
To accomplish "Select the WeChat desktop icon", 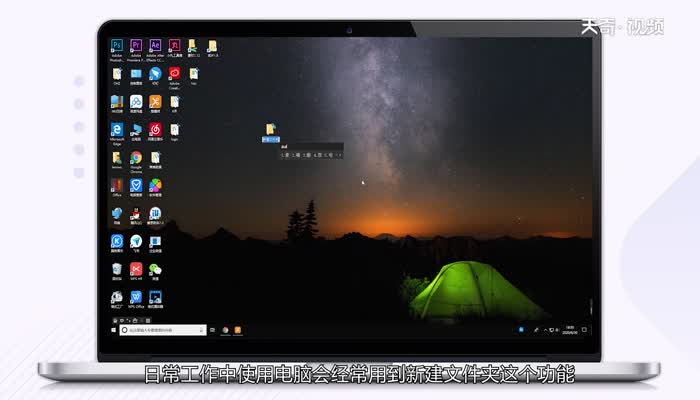I will click(155, 270).
